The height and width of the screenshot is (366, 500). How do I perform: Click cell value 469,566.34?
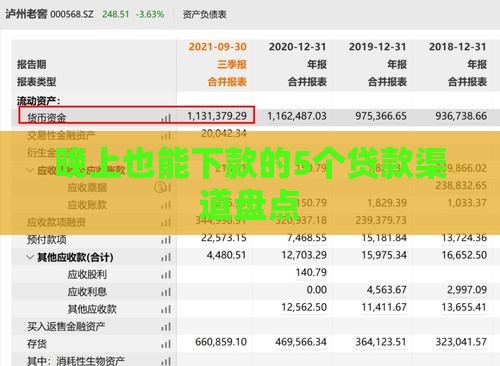pos(301,342)
